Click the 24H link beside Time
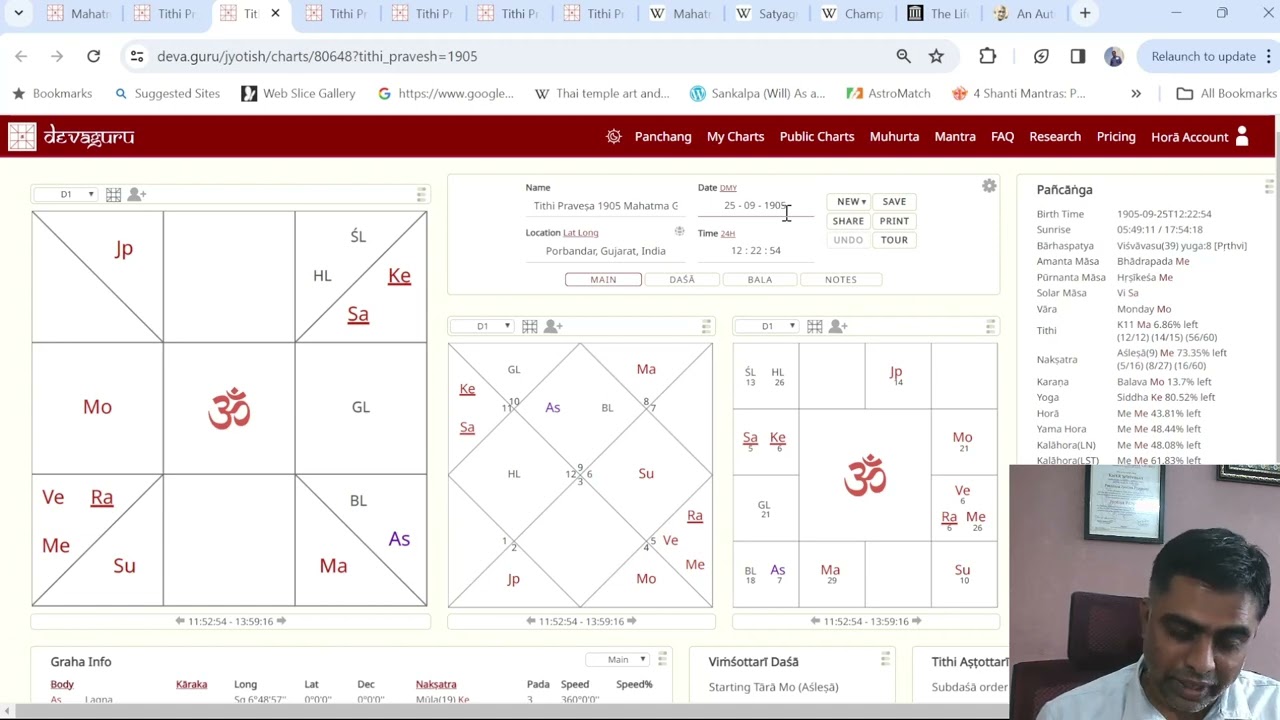This screenshot has height=720, width=1280. click(728, 234)
